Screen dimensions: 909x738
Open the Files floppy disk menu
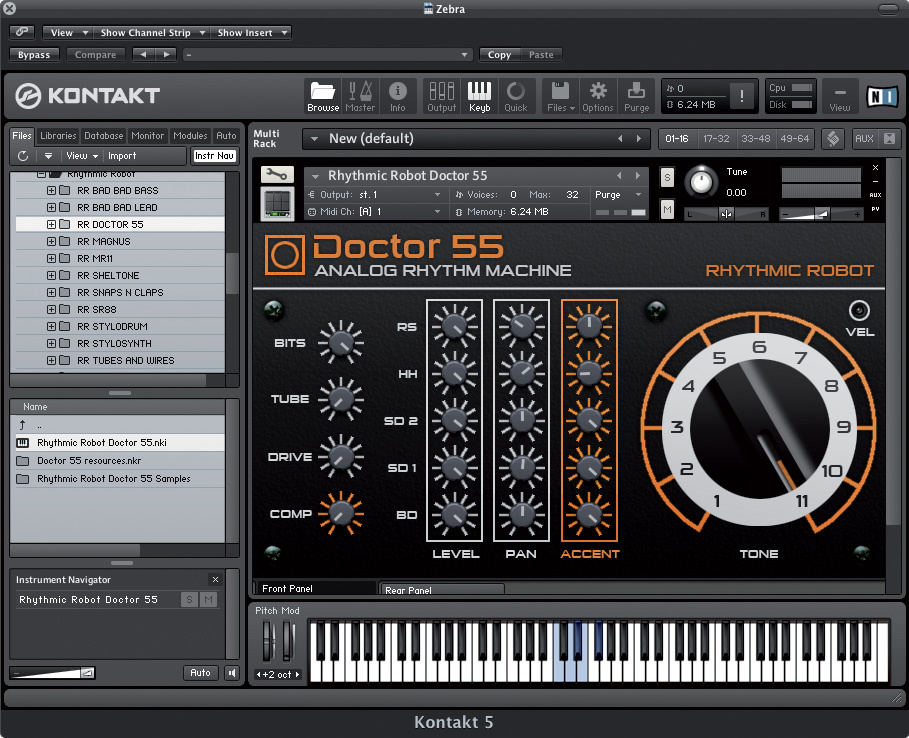561,96
